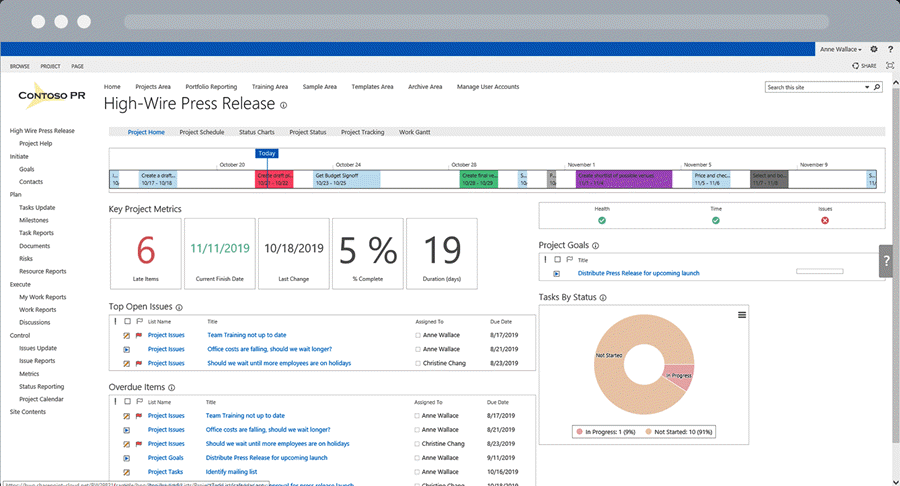Screen dimensions: 900x486
Task: Expand the search scope dropdown arrow
Action: 866,88
